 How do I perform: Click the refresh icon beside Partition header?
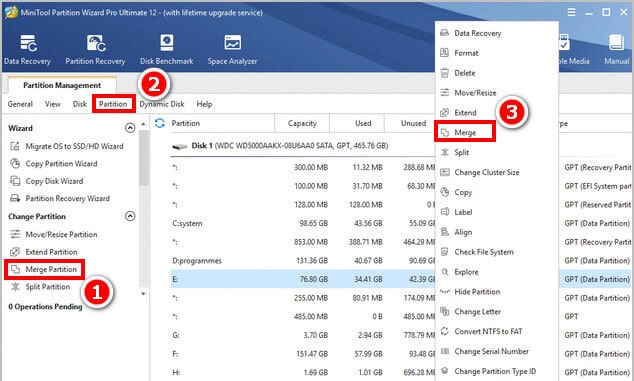[x=160, y=123]
